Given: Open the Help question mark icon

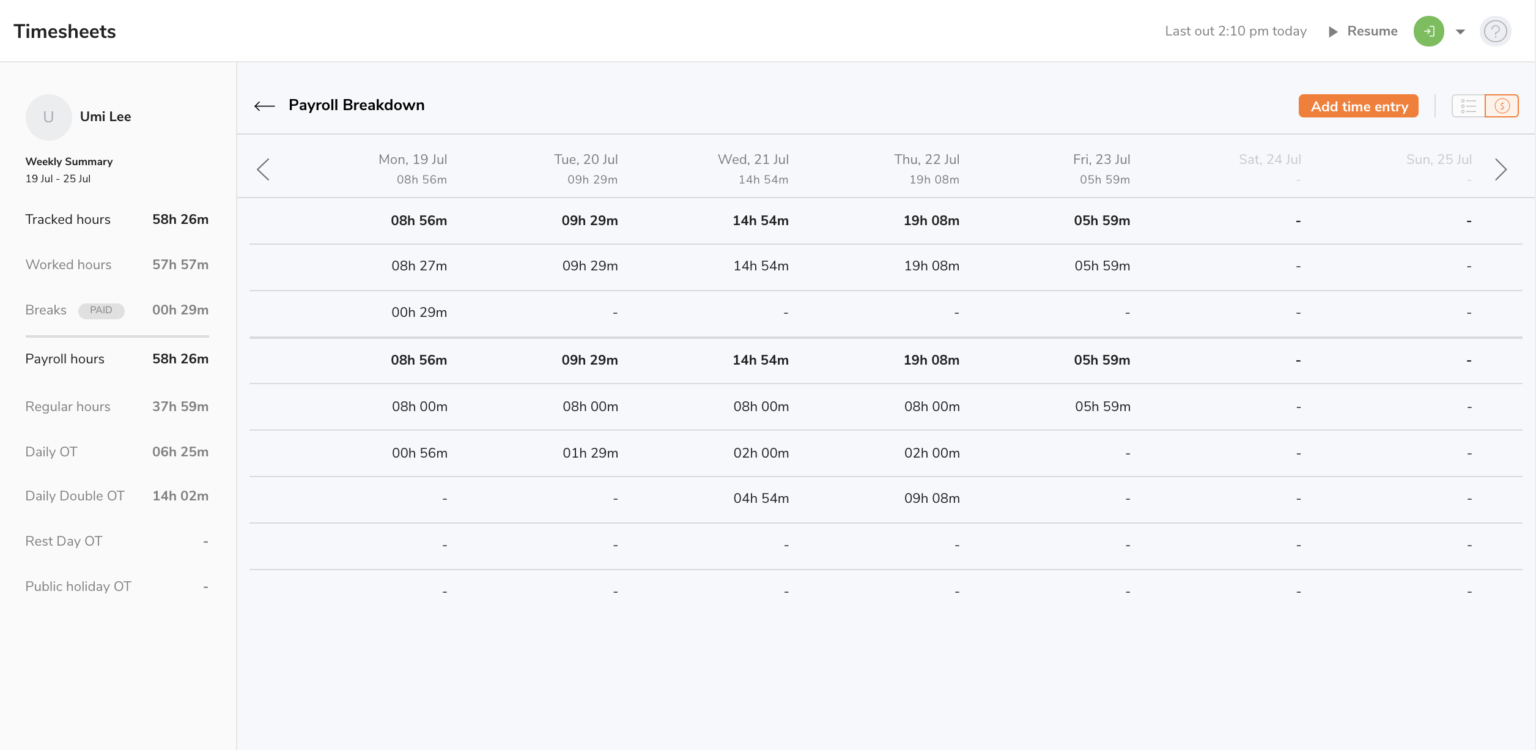Looking at the screenshot, I should [x=1495, y=31].
